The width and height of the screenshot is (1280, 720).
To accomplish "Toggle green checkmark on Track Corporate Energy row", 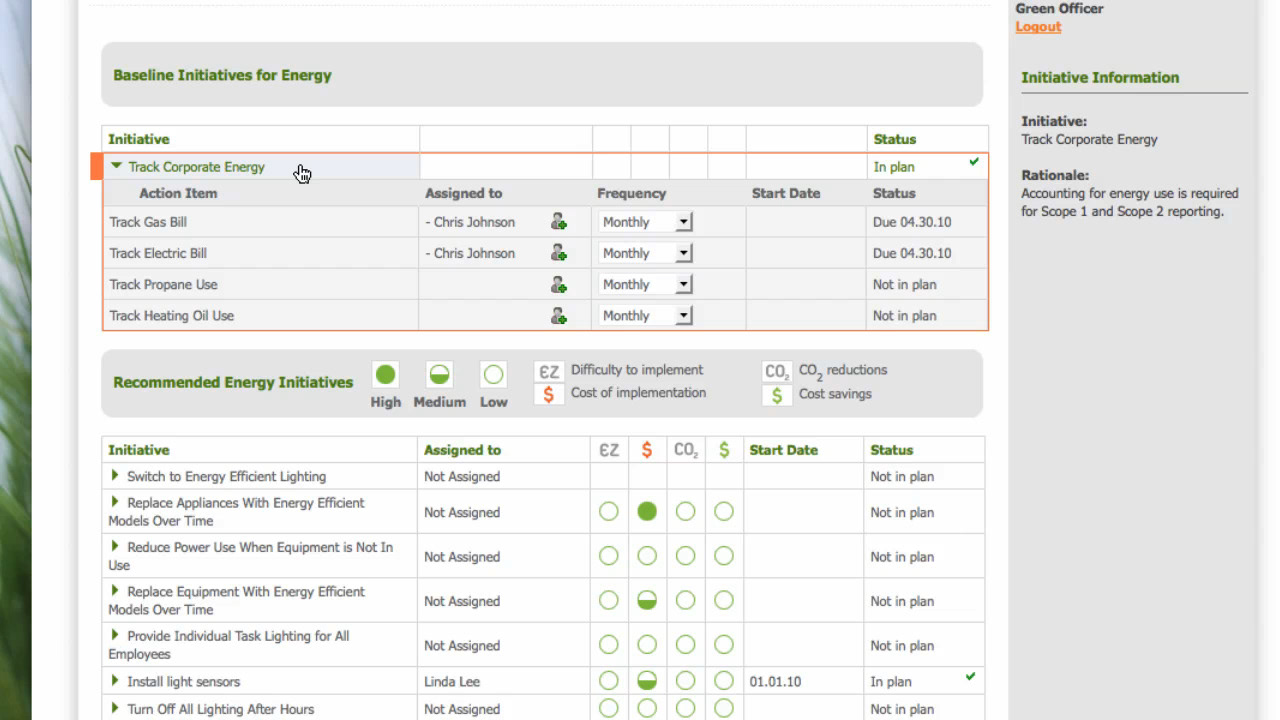I will coord(974,161).
